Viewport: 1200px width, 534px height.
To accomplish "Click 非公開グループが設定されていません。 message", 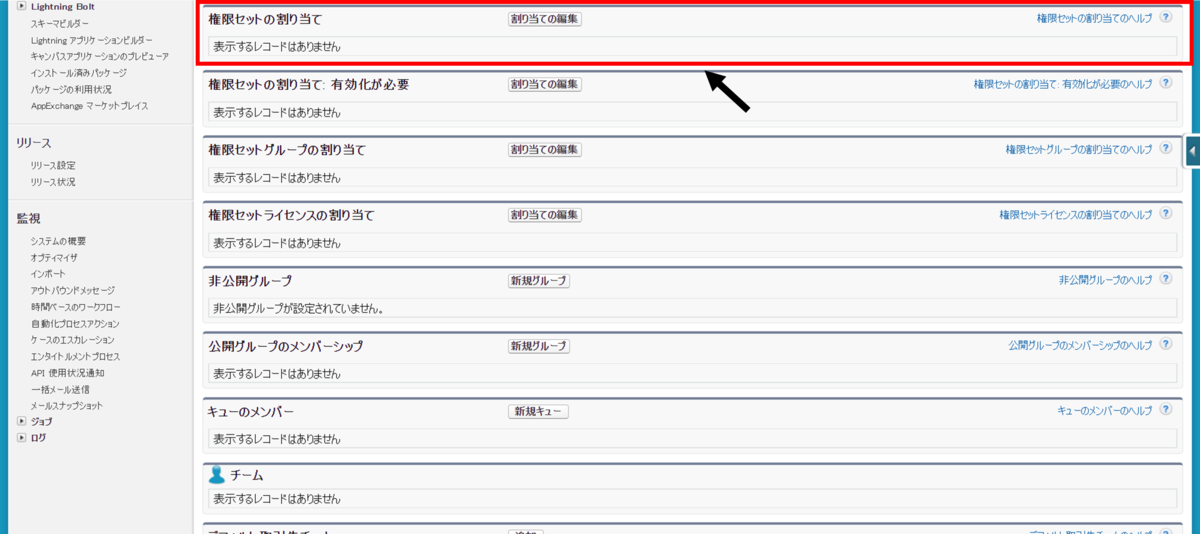I will 299,309.
